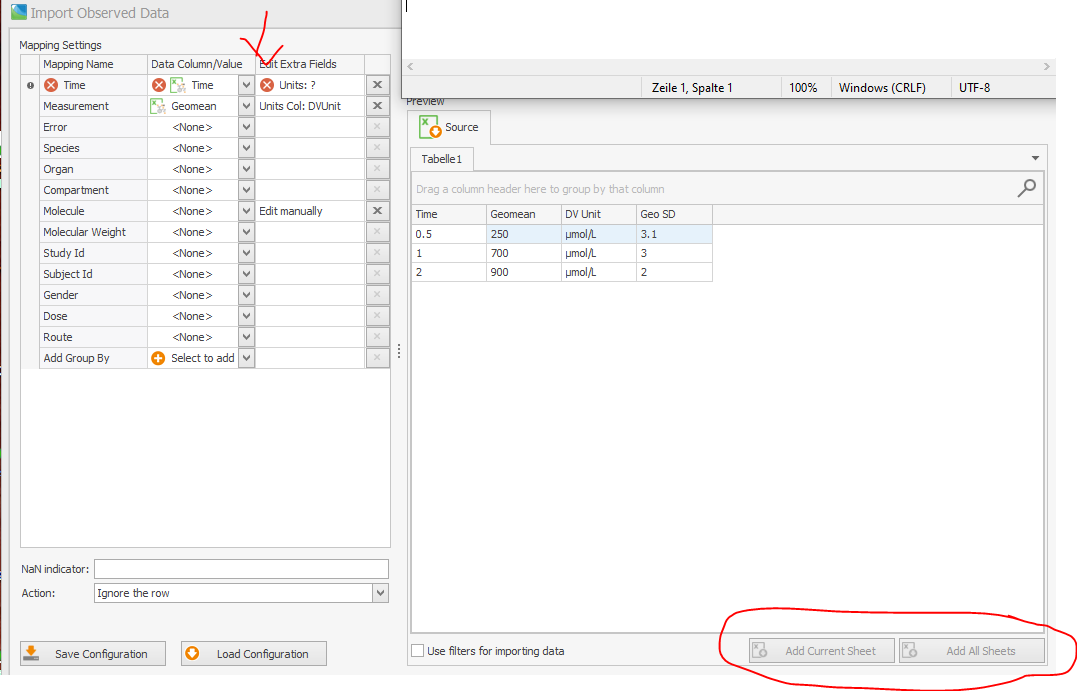
Task: Remove the Time mapping with its X icon
Action: point(377,85)
